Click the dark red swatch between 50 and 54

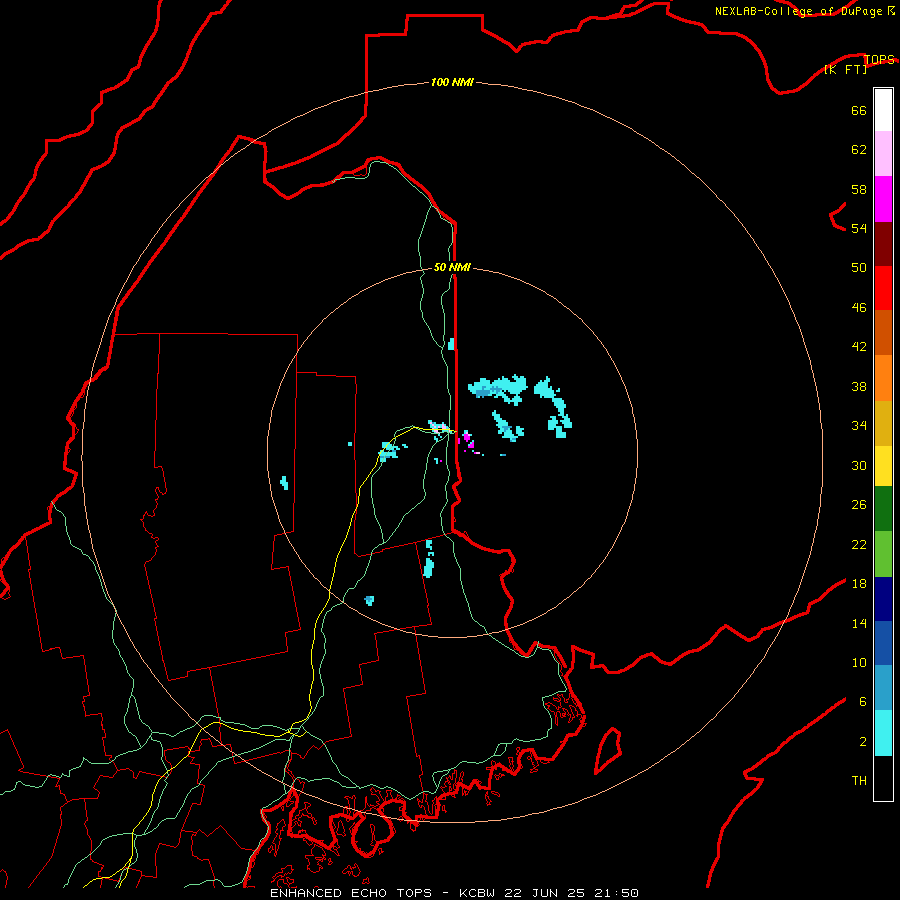click(x=883, y=244)
